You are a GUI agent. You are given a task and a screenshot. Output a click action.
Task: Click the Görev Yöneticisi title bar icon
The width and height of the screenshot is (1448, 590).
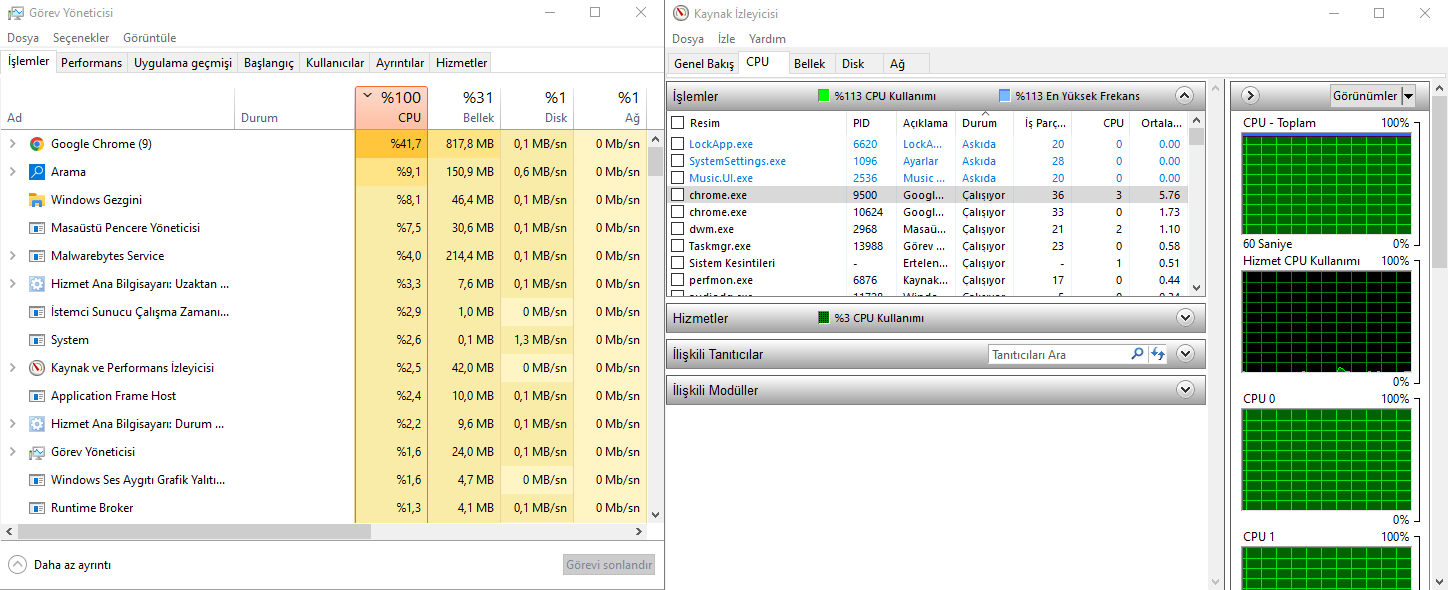pos(16,13)
